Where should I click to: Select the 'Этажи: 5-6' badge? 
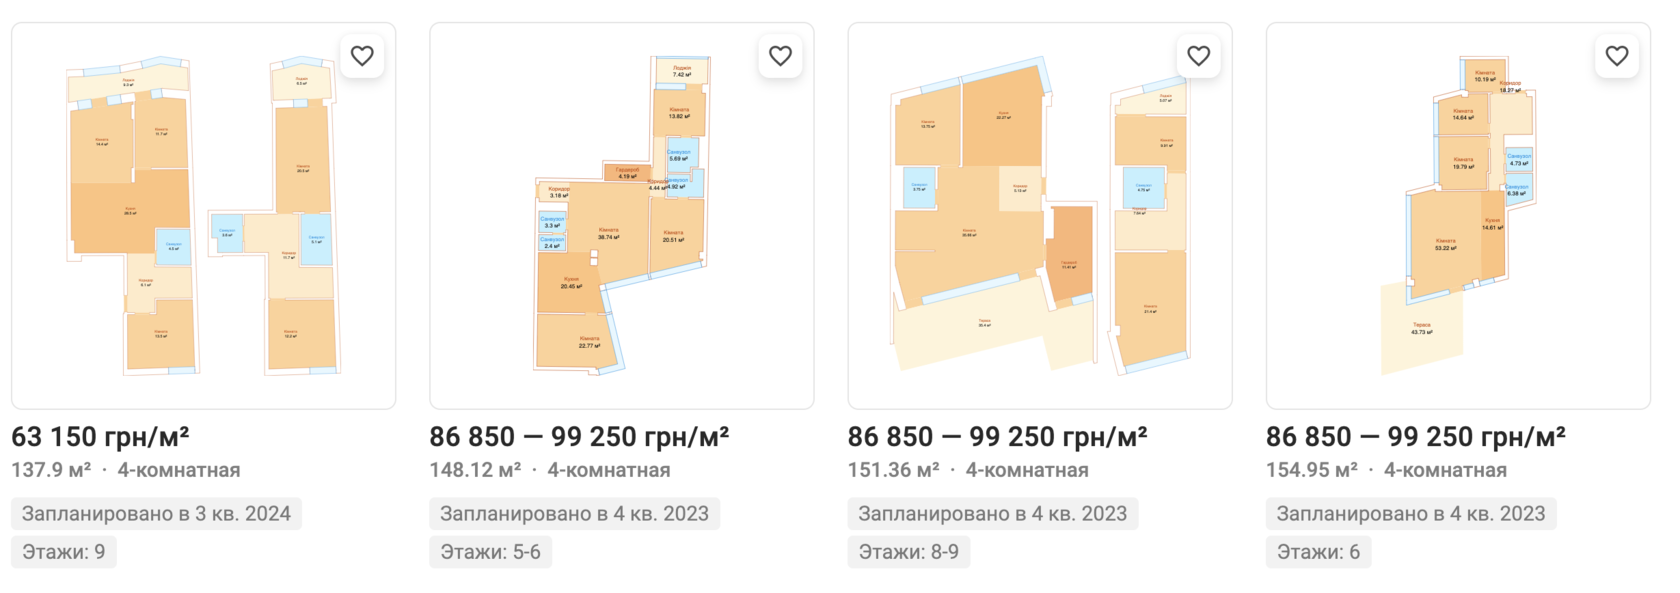tap(490, 552)
